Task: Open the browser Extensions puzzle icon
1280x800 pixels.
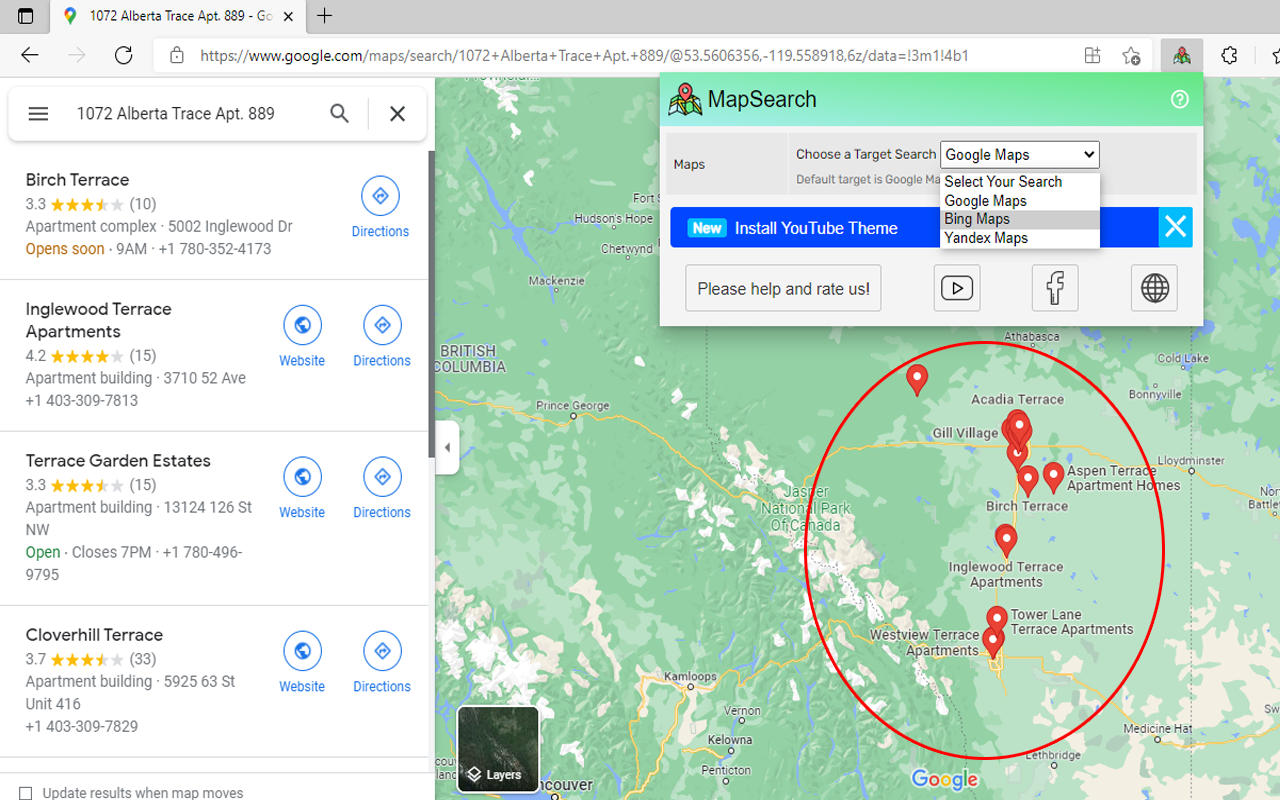Action: (x=1229, y=56)
